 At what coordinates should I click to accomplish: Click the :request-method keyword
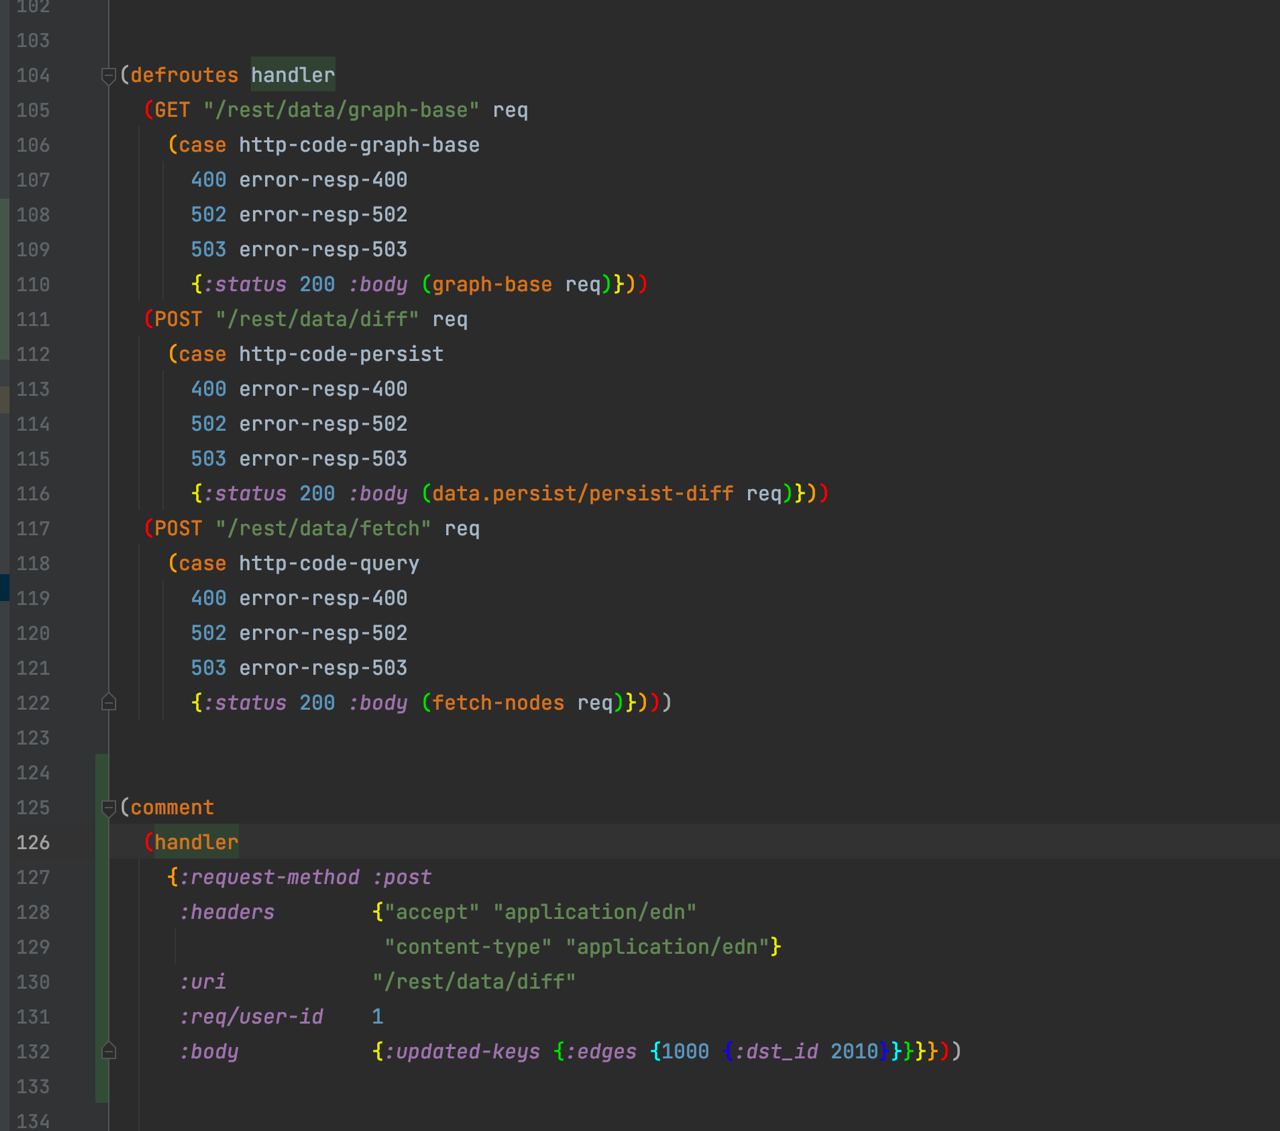[269, 877]
